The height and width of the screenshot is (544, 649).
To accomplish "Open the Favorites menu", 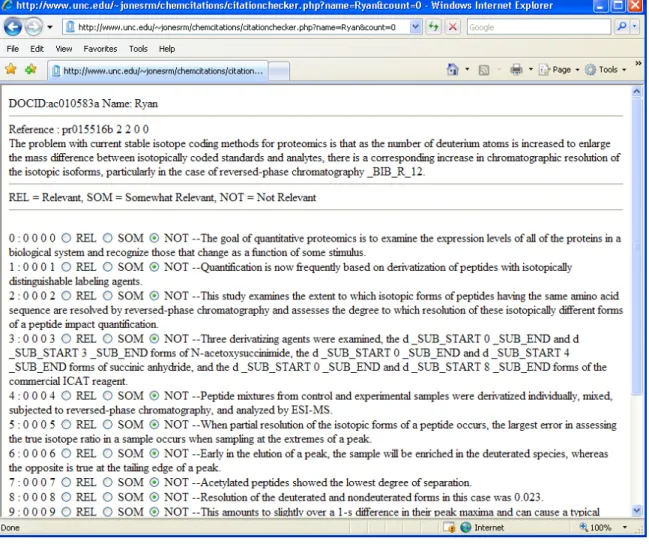I will (100, 49).
